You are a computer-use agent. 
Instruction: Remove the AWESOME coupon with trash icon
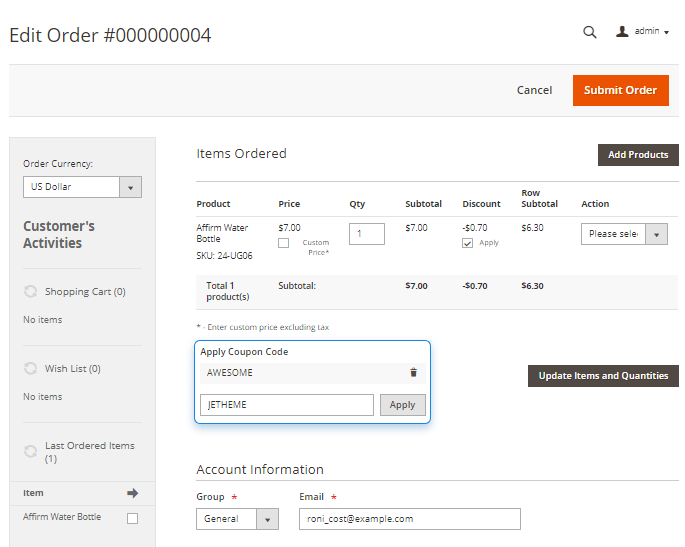click(x=414, y=373)
